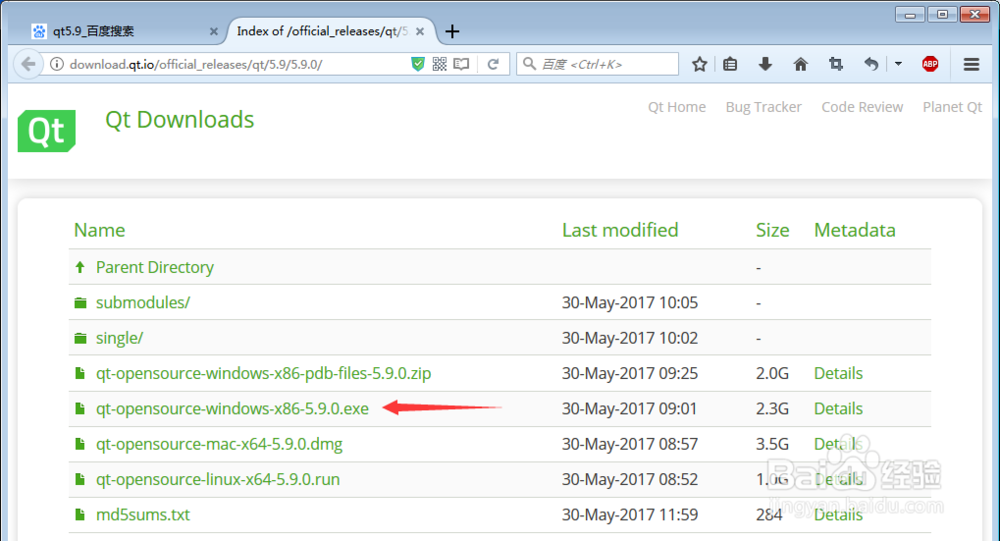Click the 30-May-2017 11:59 date cell
Screen dimensions: 1000x541
629,514
